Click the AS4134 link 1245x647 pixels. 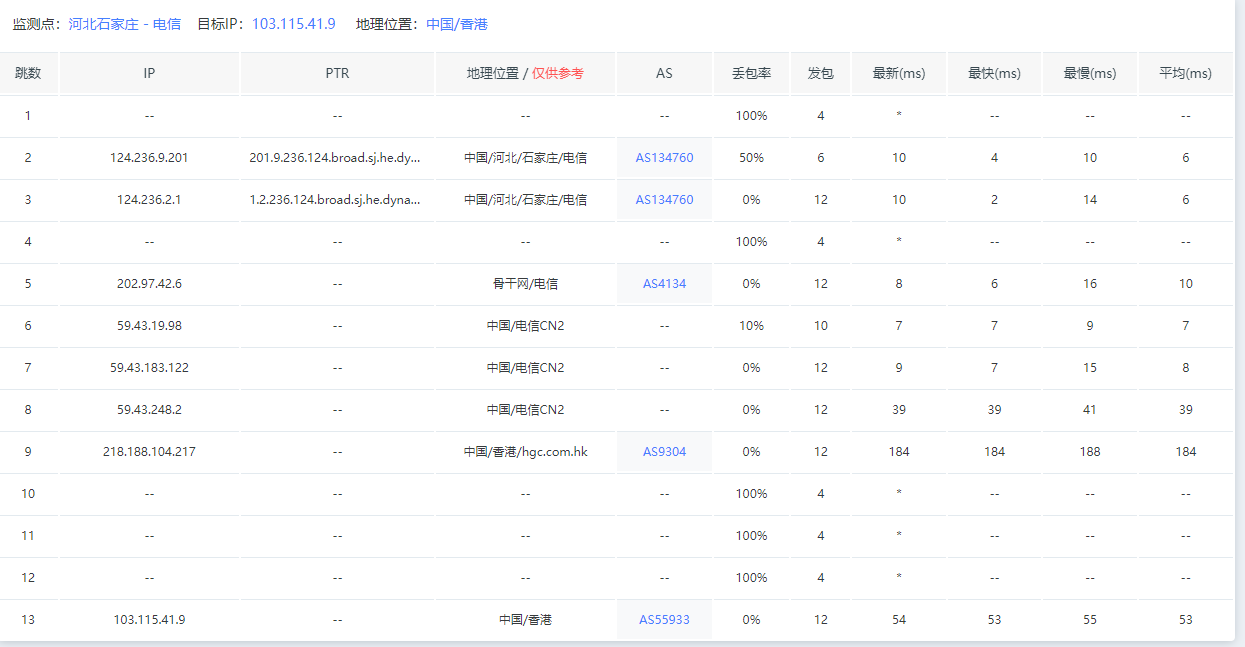click(x=664, y=284)
